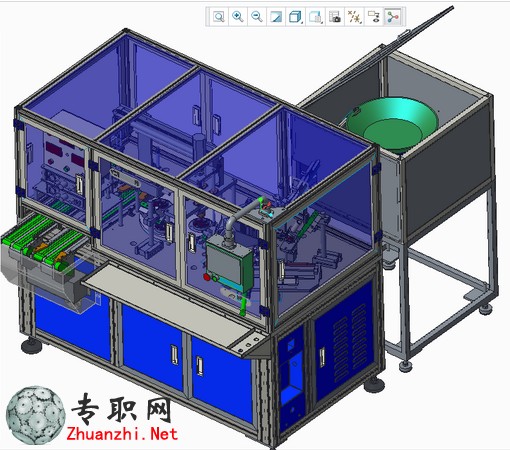Image resolution: width=510 pixels, height=450 pixels.
Task: Select the Zoom Out magnifier tool
Action: [257, 17]
